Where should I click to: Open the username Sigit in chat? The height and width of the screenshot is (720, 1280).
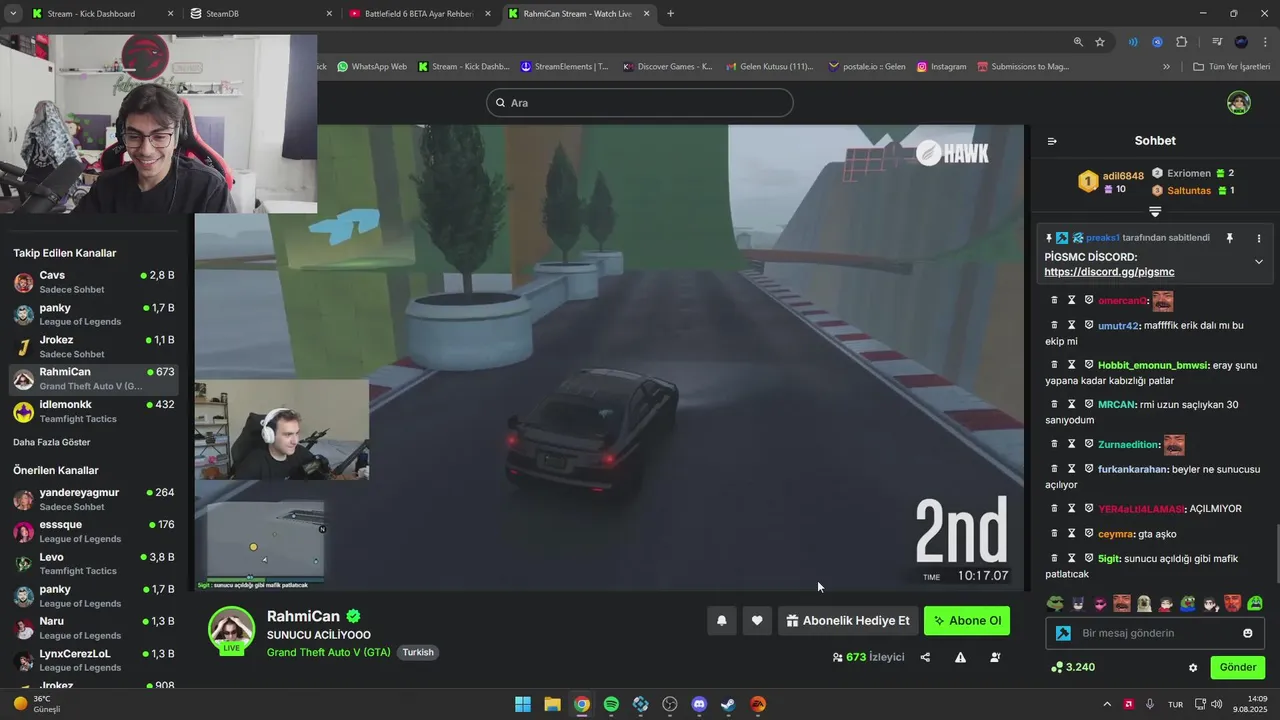(1109, 559)
